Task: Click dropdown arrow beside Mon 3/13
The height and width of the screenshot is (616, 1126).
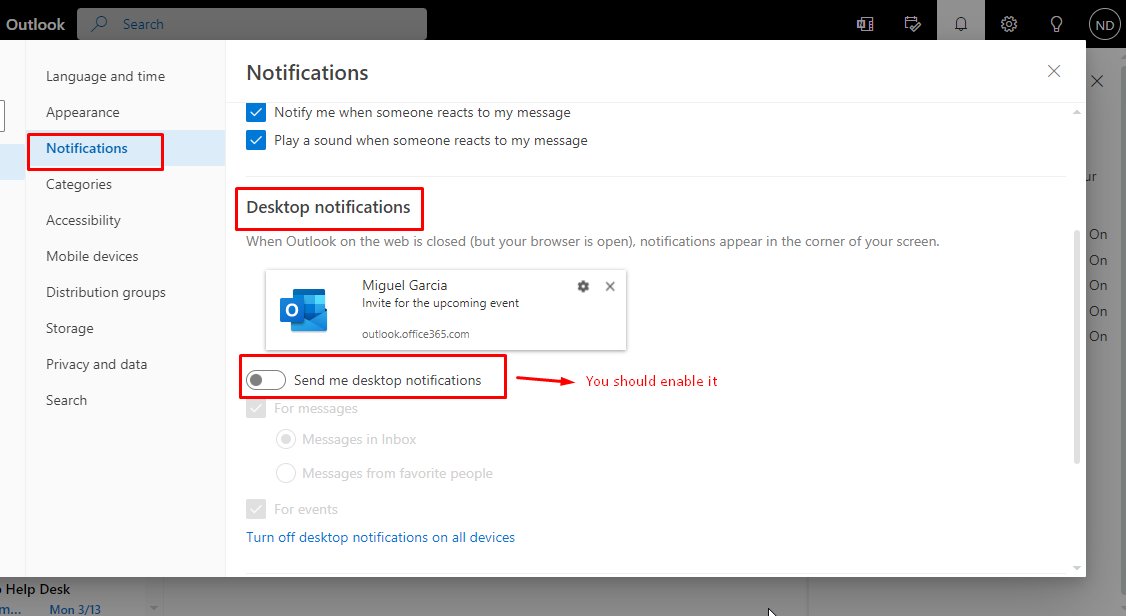Action: coord(154,608)
